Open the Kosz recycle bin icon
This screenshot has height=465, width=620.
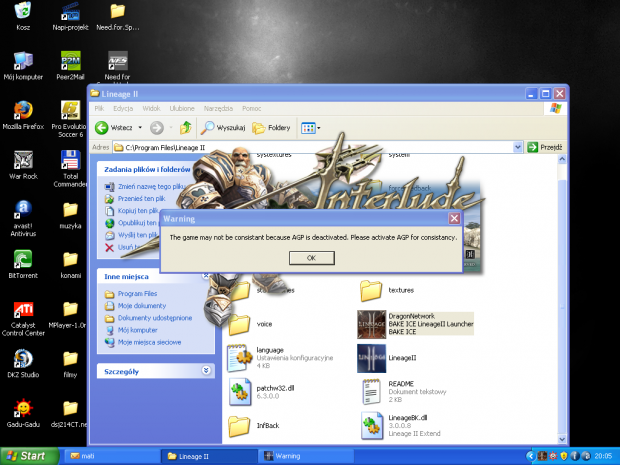point(23,16)
